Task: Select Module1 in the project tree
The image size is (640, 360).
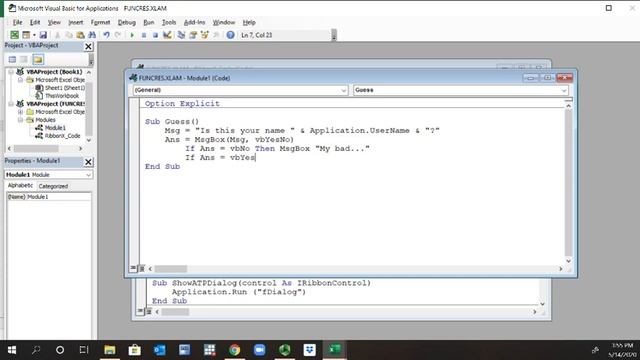Action: [55, 128]
